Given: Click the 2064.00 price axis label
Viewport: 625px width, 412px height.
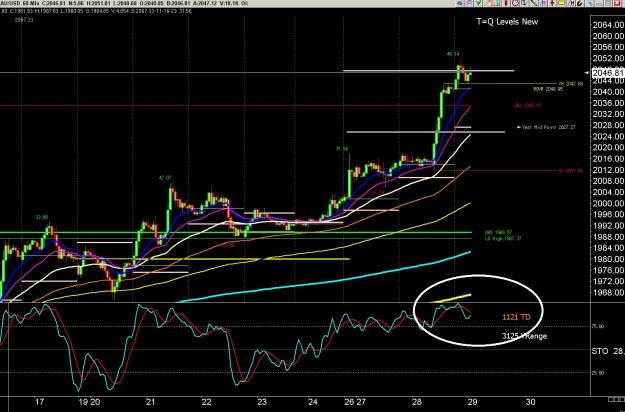Looking at the screenshot, I should (x=608, y=25).
